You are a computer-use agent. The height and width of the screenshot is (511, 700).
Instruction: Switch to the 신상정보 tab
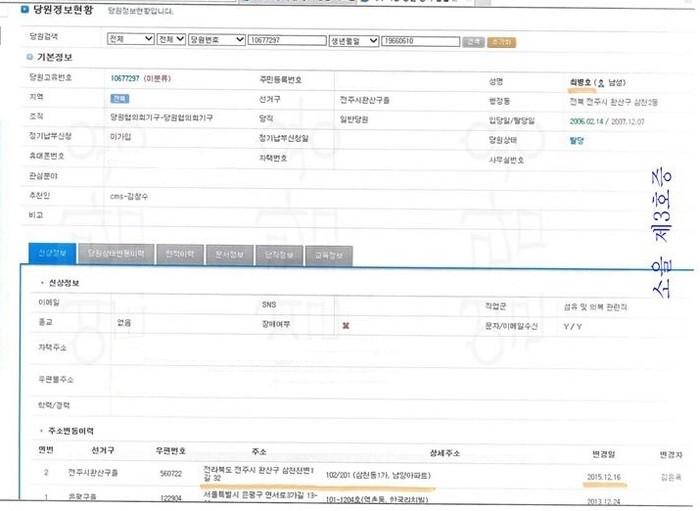point(50,254)
